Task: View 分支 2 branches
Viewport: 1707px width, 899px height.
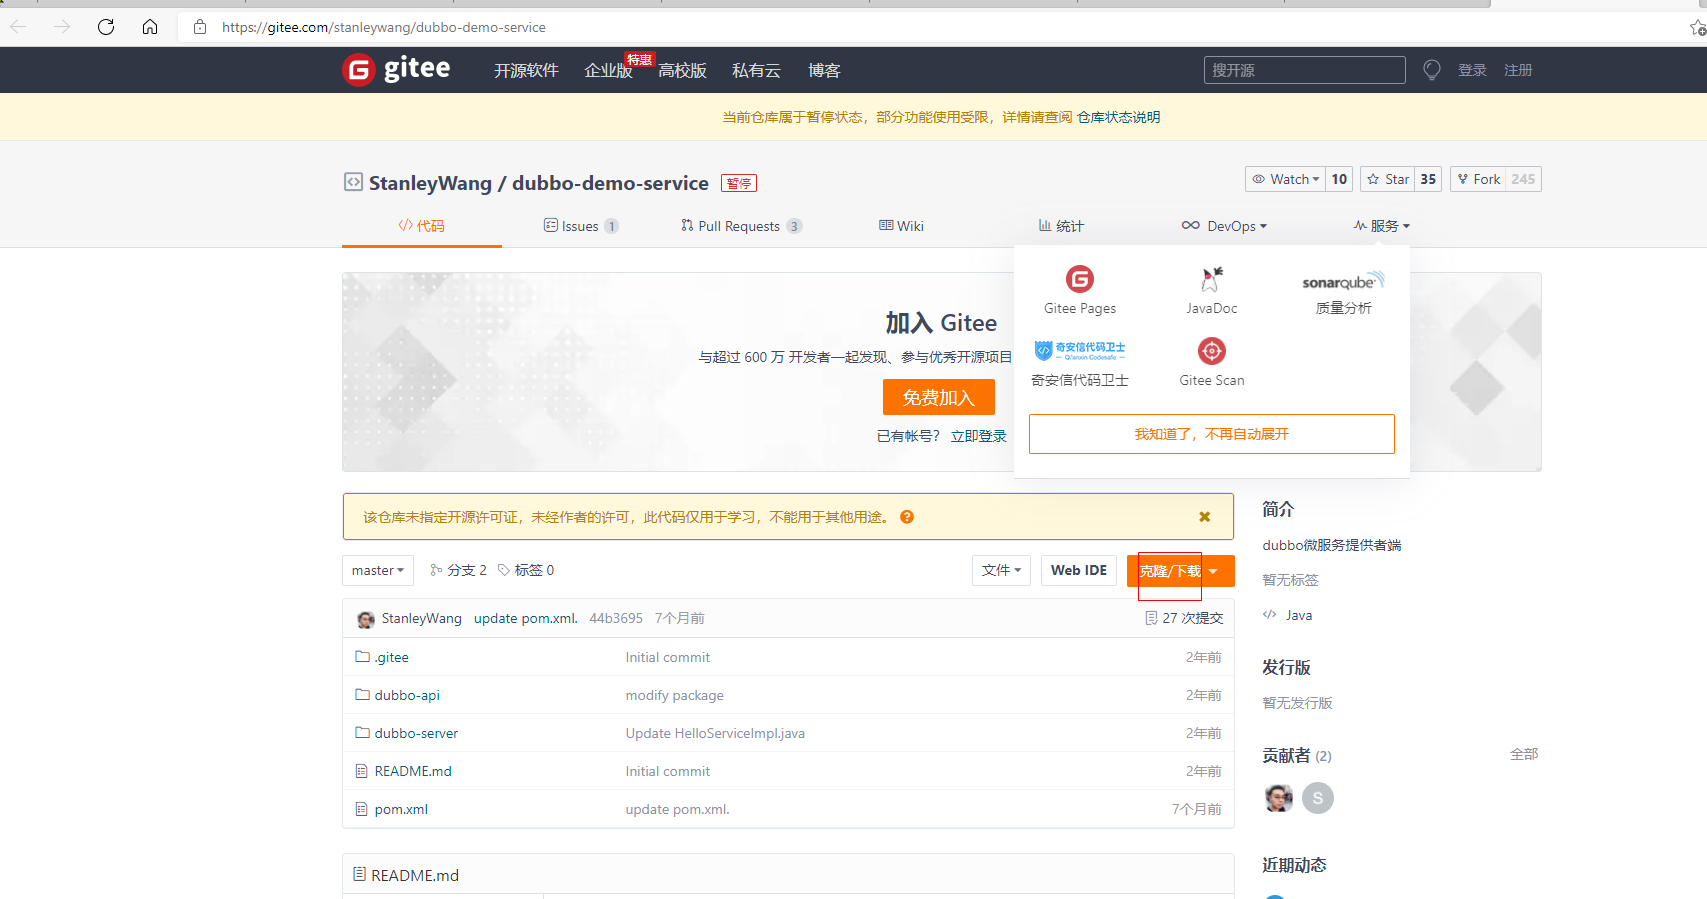Action: click(x=458, y=570)
